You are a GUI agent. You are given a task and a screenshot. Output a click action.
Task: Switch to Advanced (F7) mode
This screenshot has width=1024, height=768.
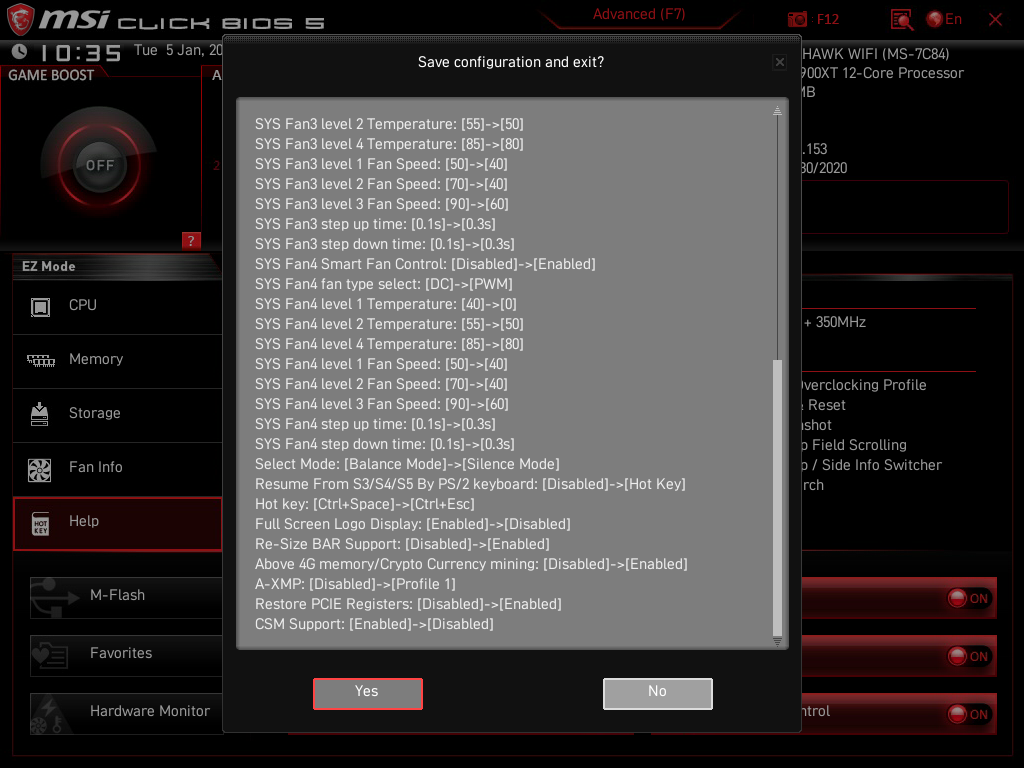(639, 14)
